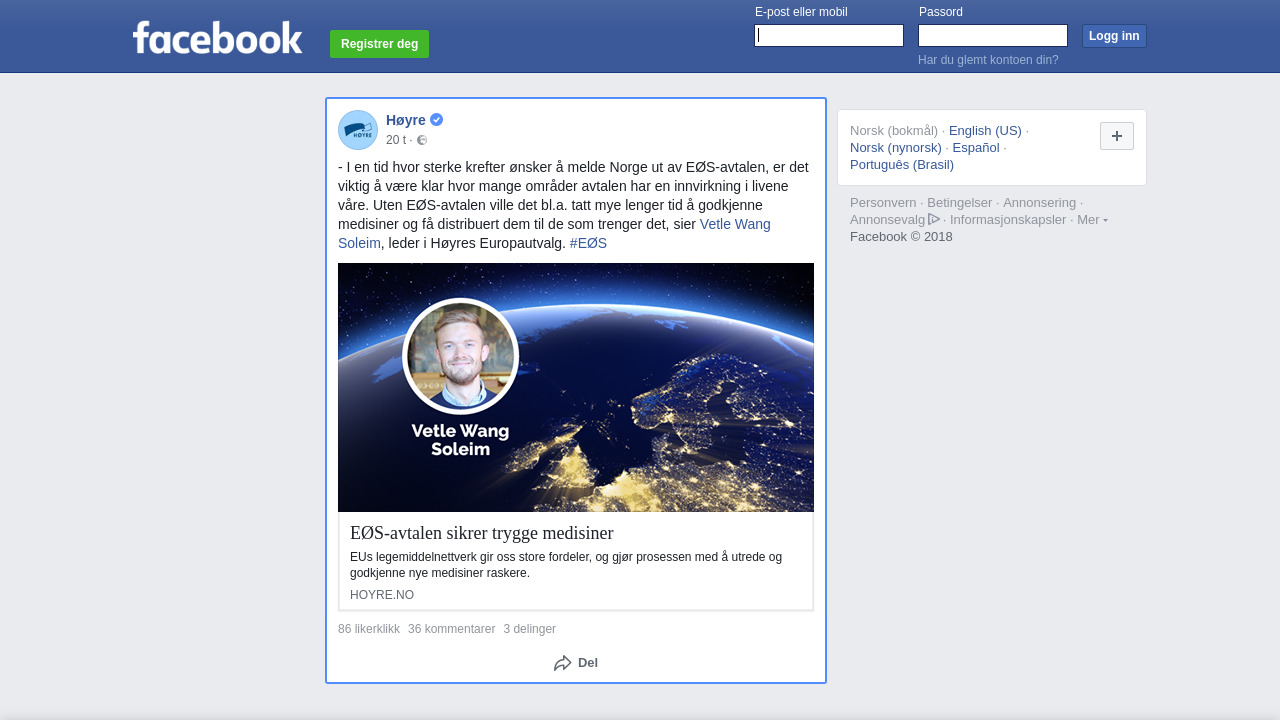
Task: Focus the E-post eller mobil field
Action: pyautogui.click(x=829, y=36)
